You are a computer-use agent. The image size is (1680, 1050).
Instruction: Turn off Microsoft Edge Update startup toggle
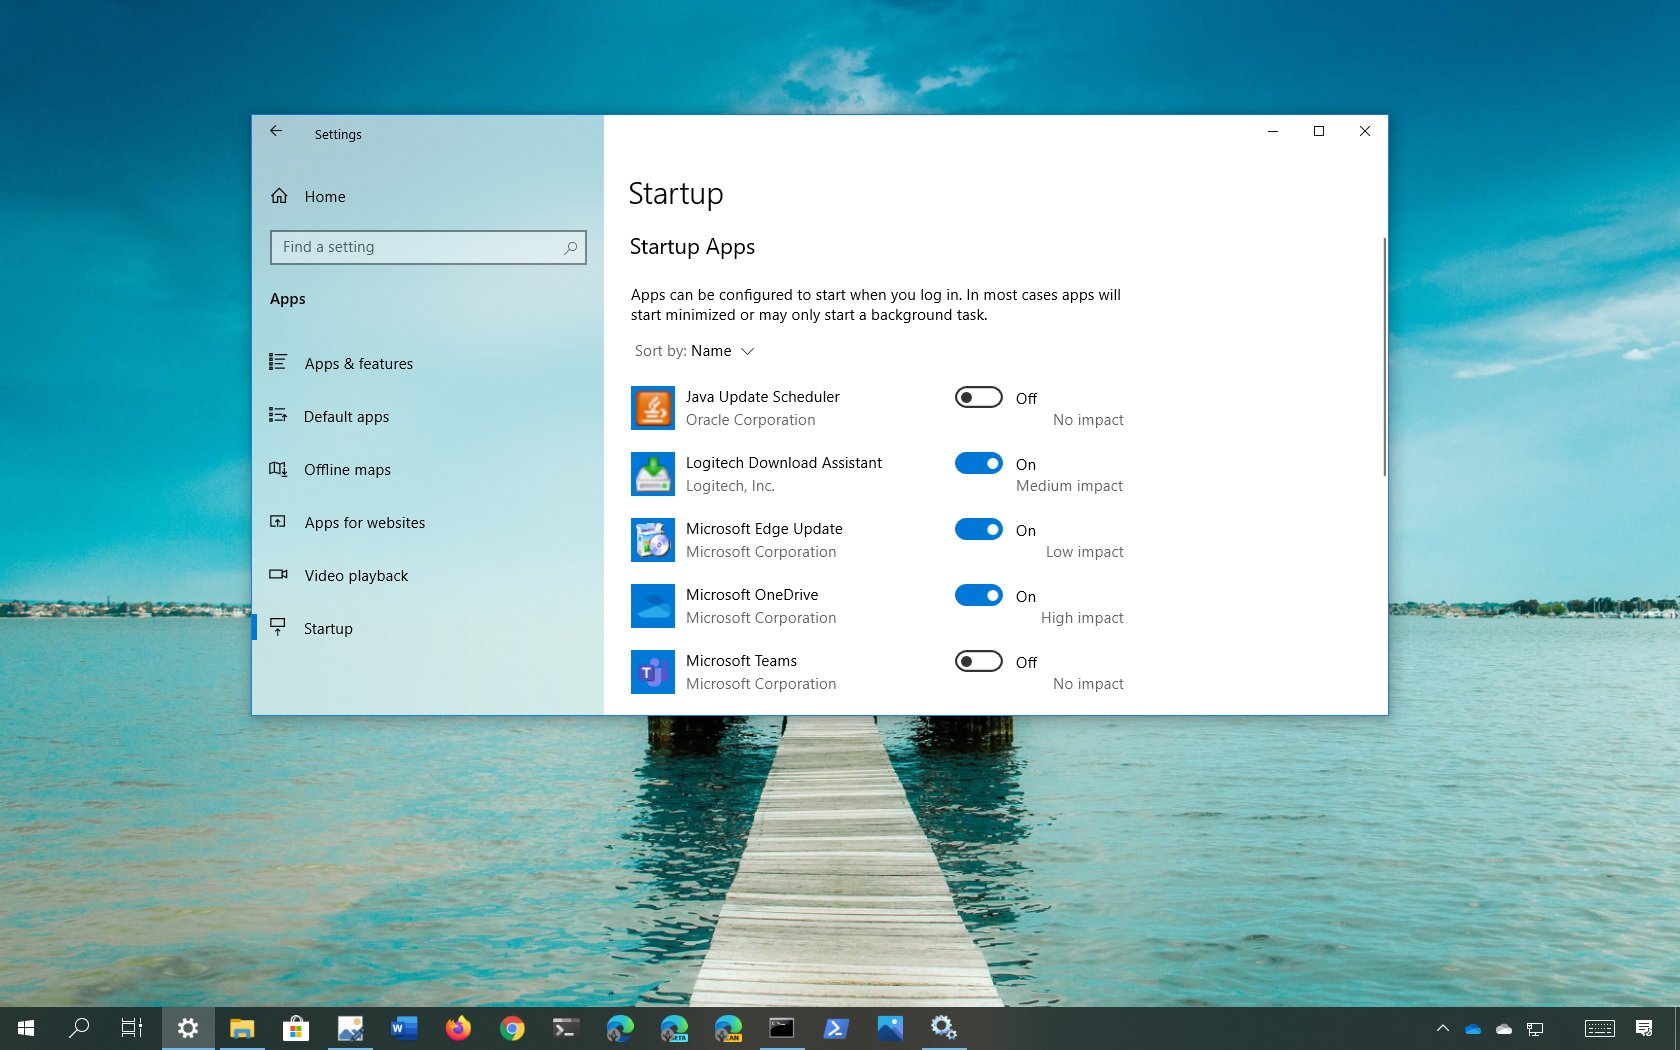pos(978,529)
